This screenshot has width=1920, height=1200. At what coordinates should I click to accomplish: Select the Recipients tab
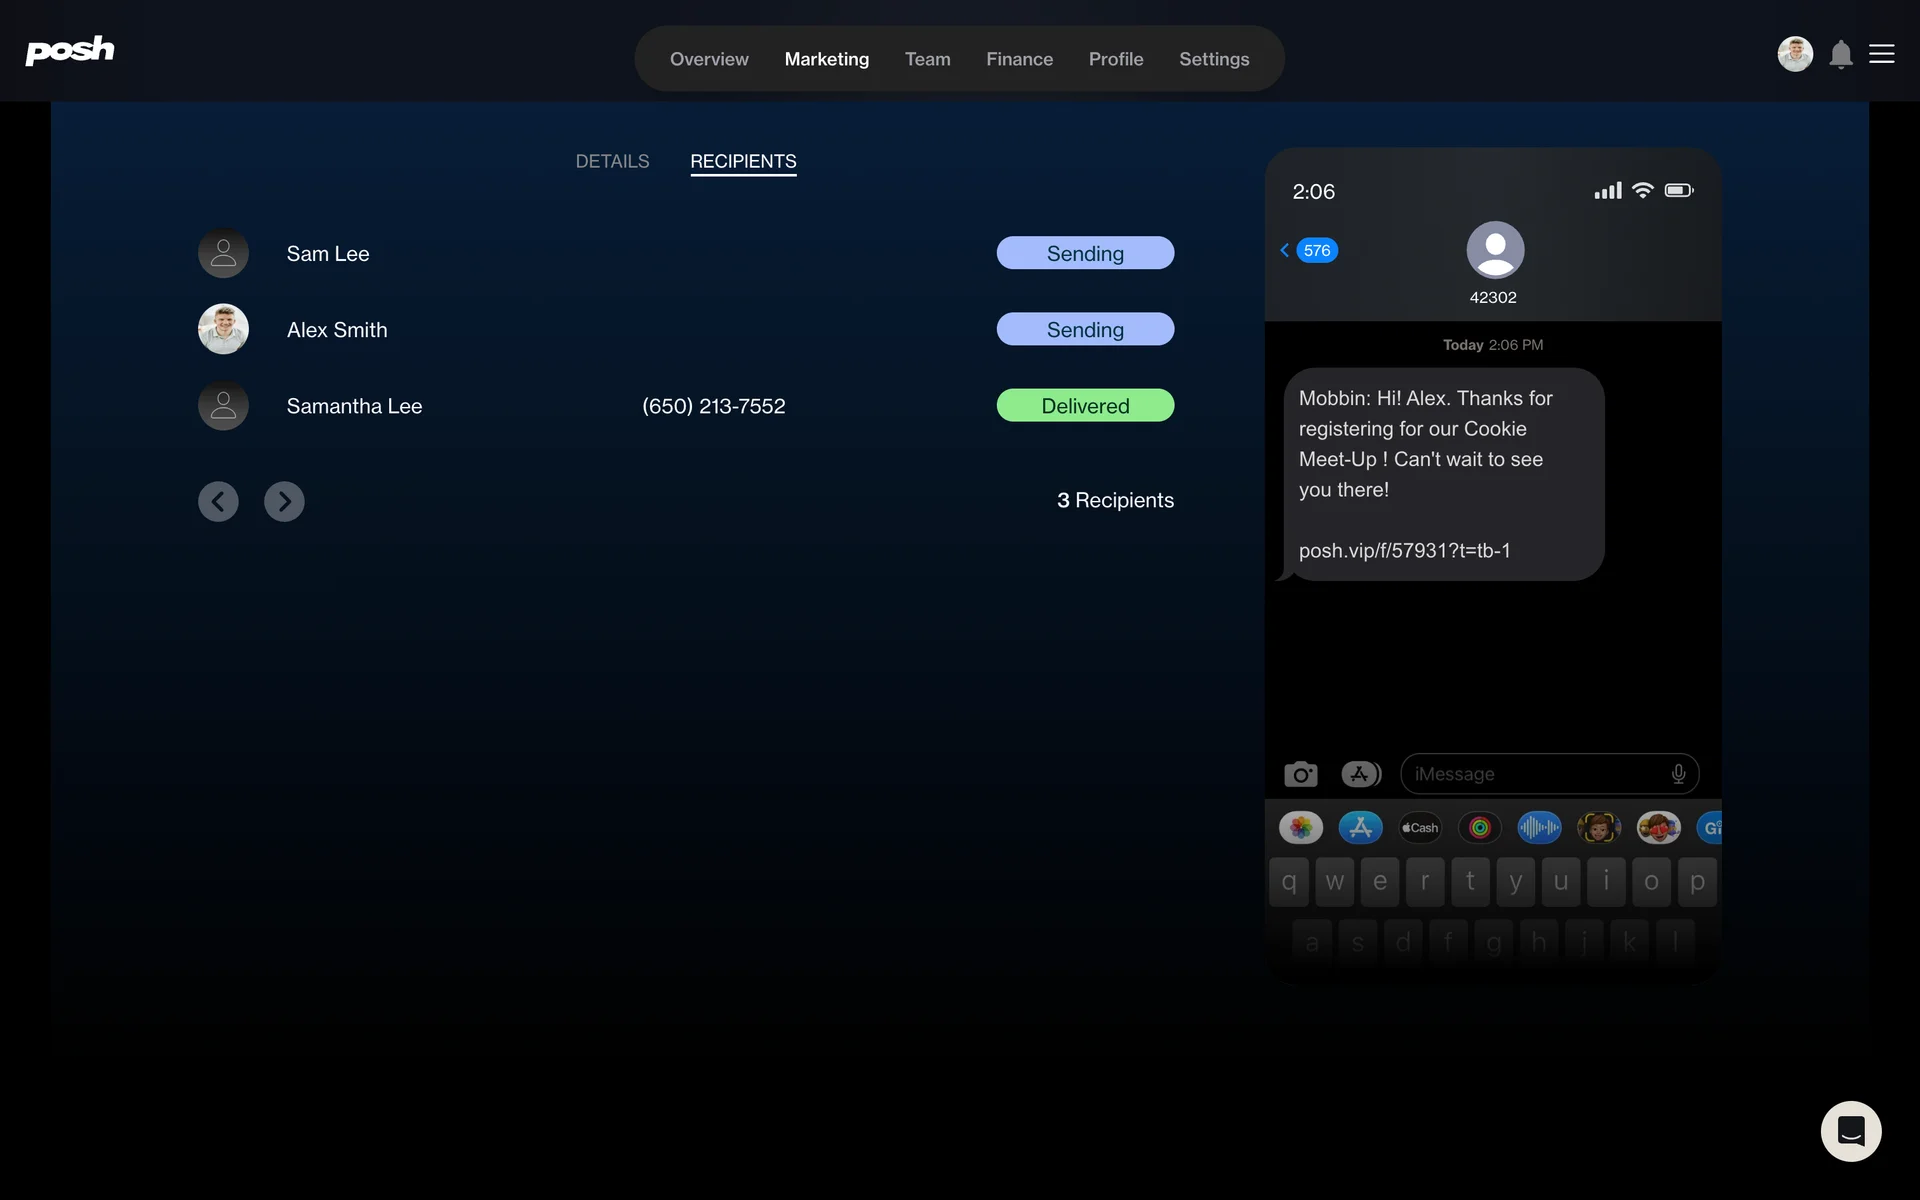[743, 161]
